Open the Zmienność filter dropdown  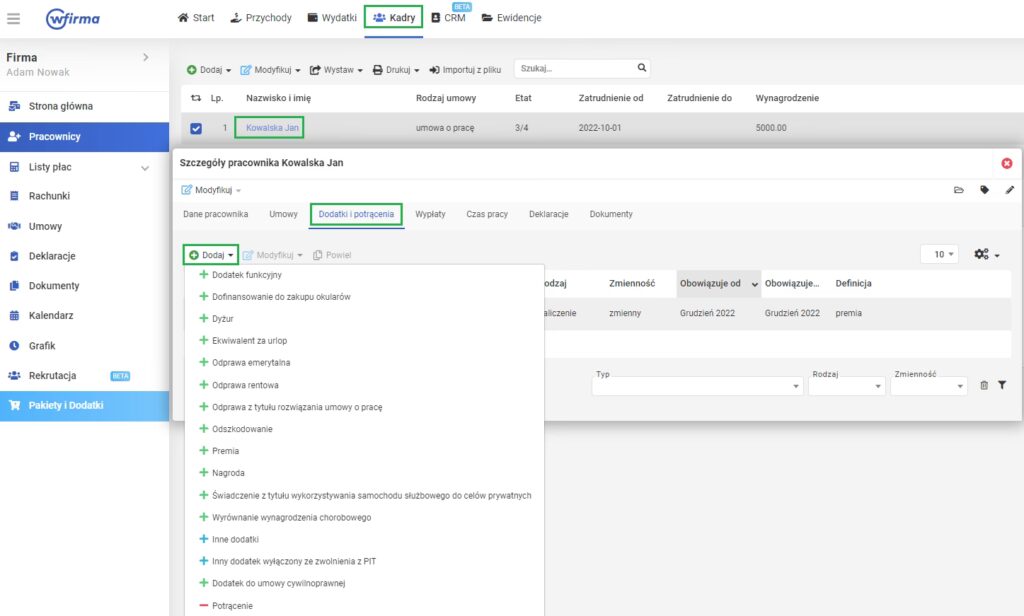(929, 386)
